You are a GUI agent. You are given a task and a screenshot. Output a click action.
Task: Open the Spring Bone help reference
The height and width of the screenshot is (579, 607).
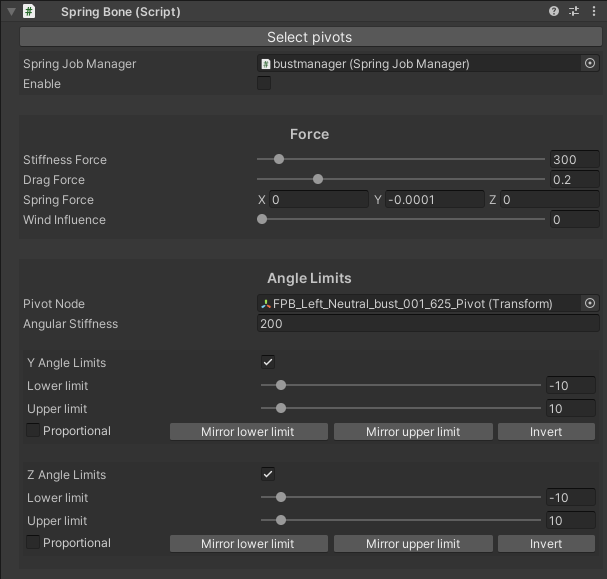click(x=554, y=11)
